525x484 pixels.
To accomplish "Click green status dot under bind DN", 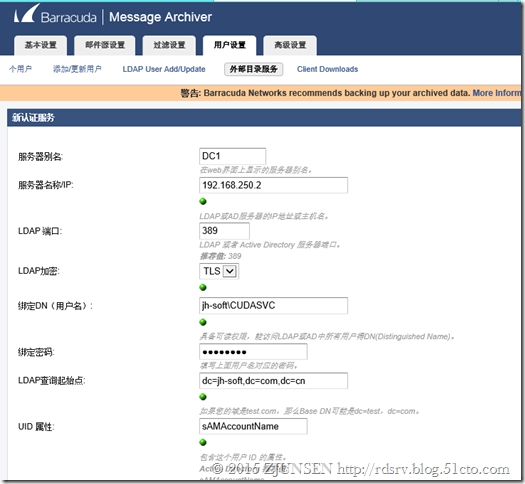I will pos(203,322).
